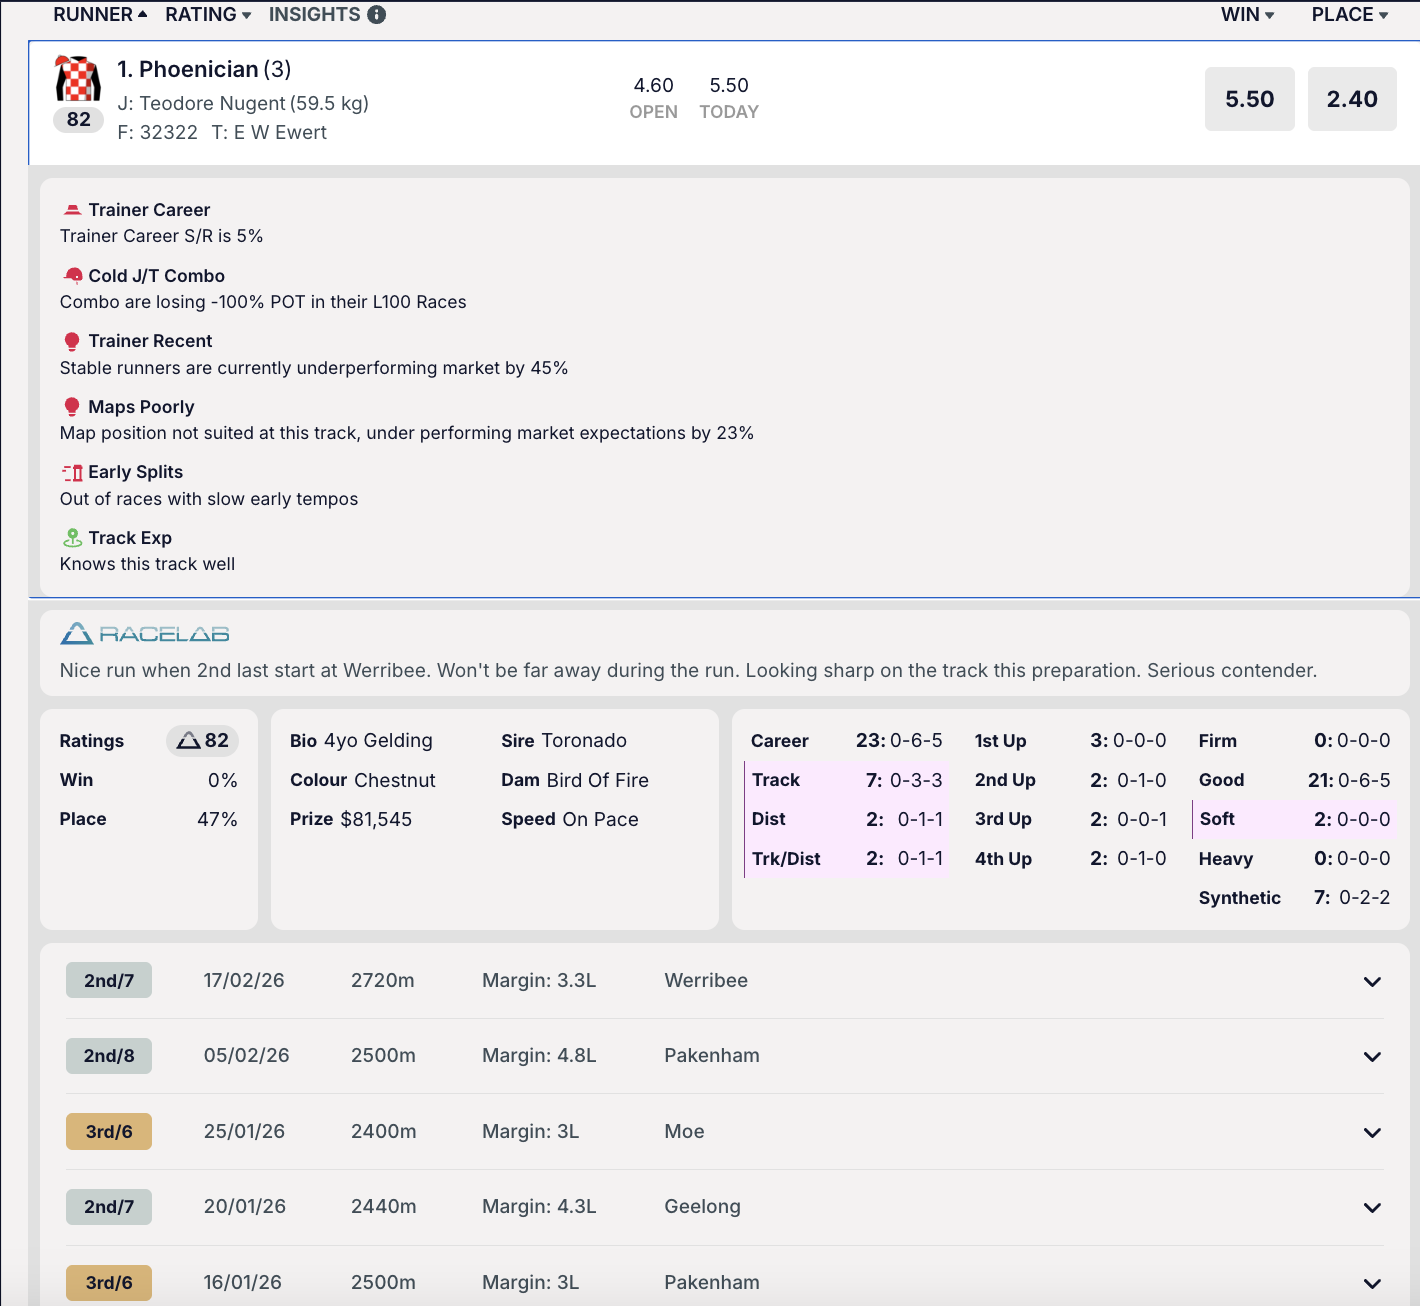Click the 2nd/8 Pakenham result badge
Viewport: 1420px width, 1306px height.
coord(109,1055)
